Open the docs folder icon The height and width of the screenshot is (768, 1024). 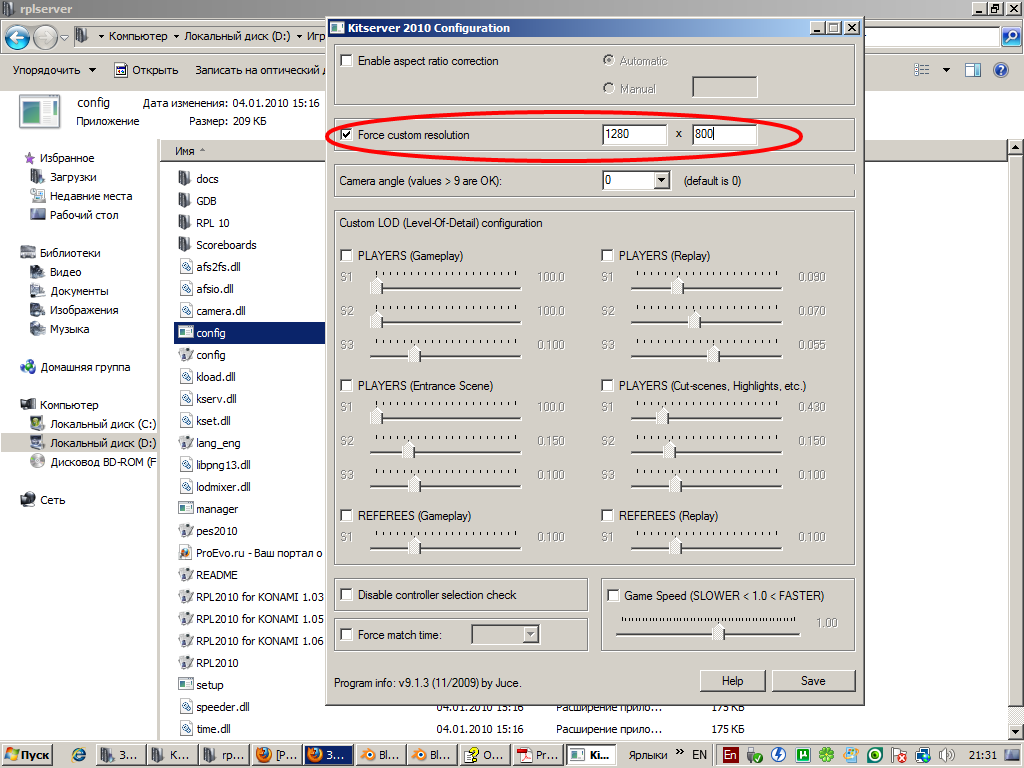185,178
